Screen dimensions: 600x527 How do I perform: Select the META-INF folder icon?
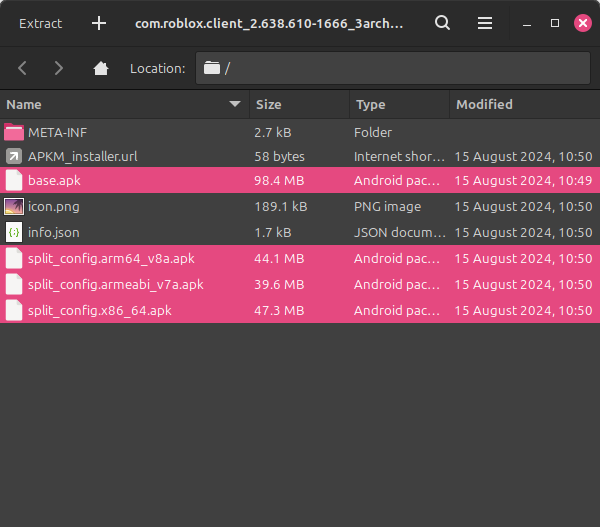point(14,132)
